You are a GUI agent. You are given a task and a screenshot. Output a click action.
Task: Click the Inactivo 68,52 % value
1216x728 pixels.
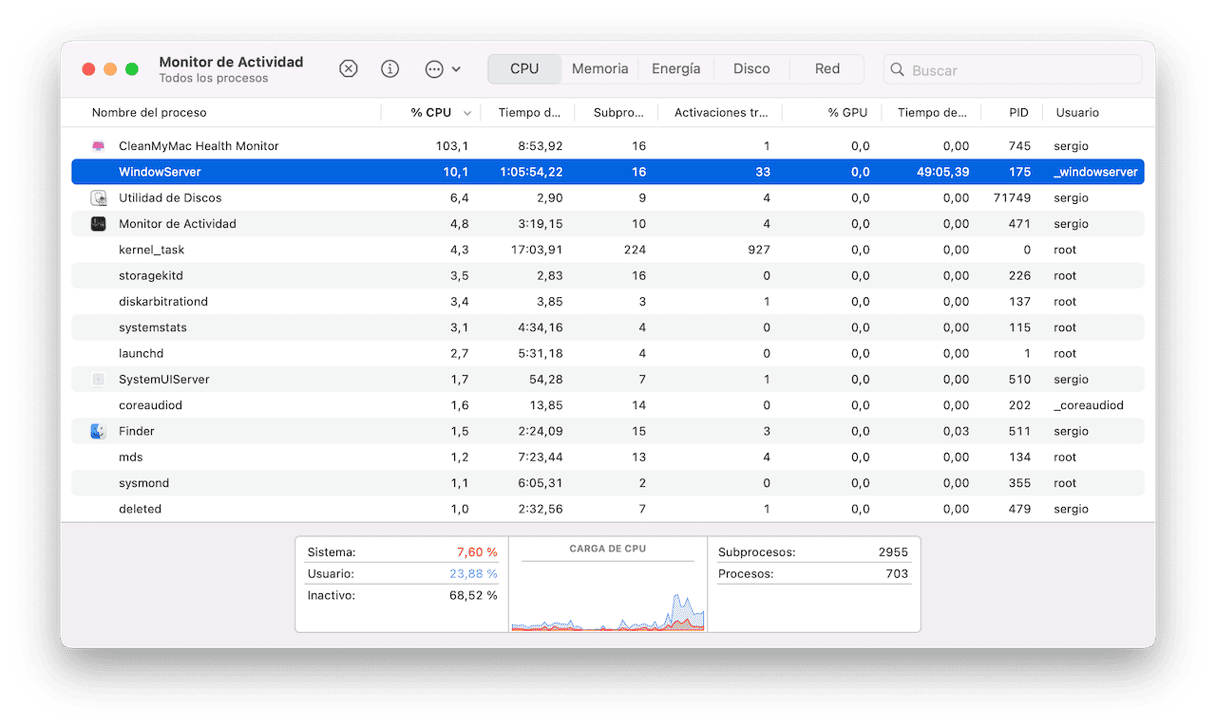point(473,596)
